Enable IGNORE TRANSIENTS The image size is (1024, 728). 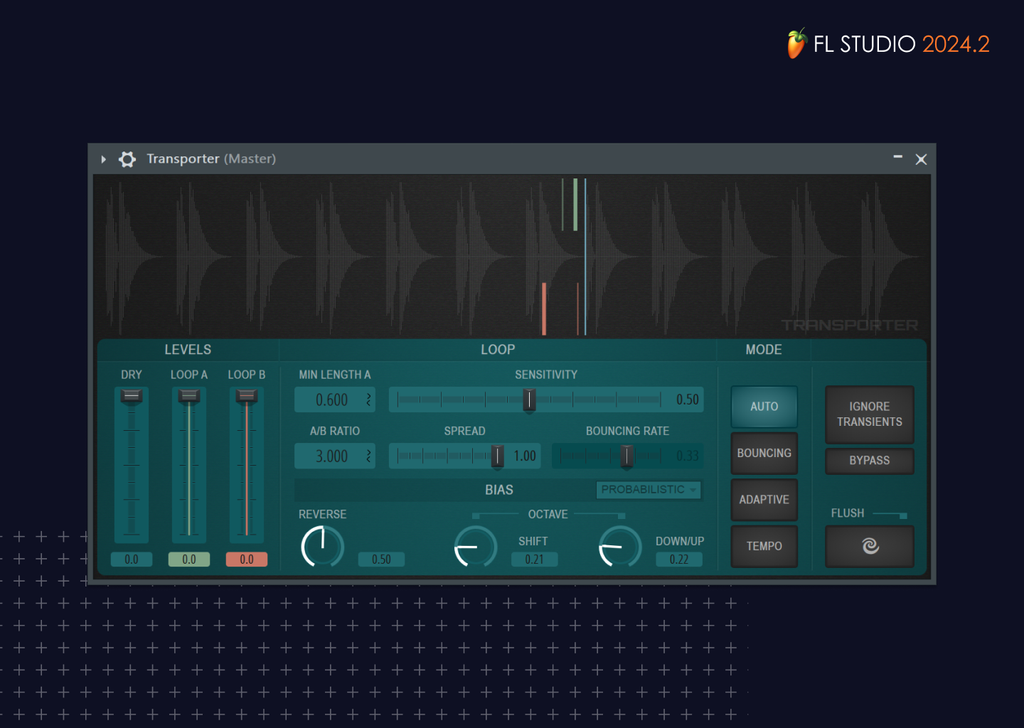click(x=868, y=414)
